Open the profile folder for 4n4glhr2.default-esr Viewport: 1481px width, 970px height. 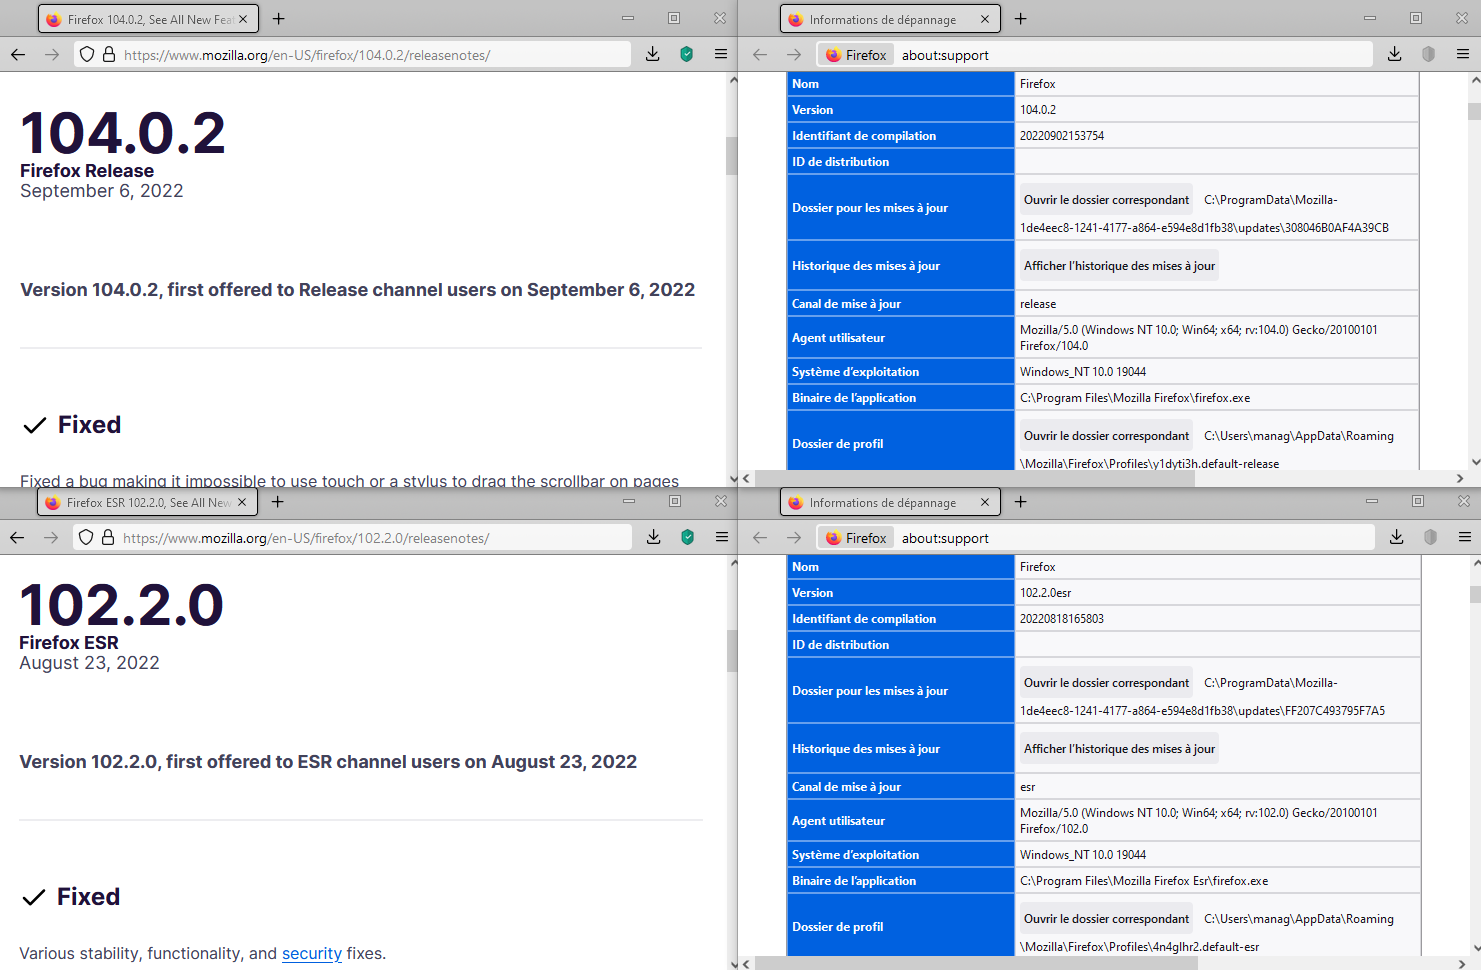click(x=1106, y=919)
